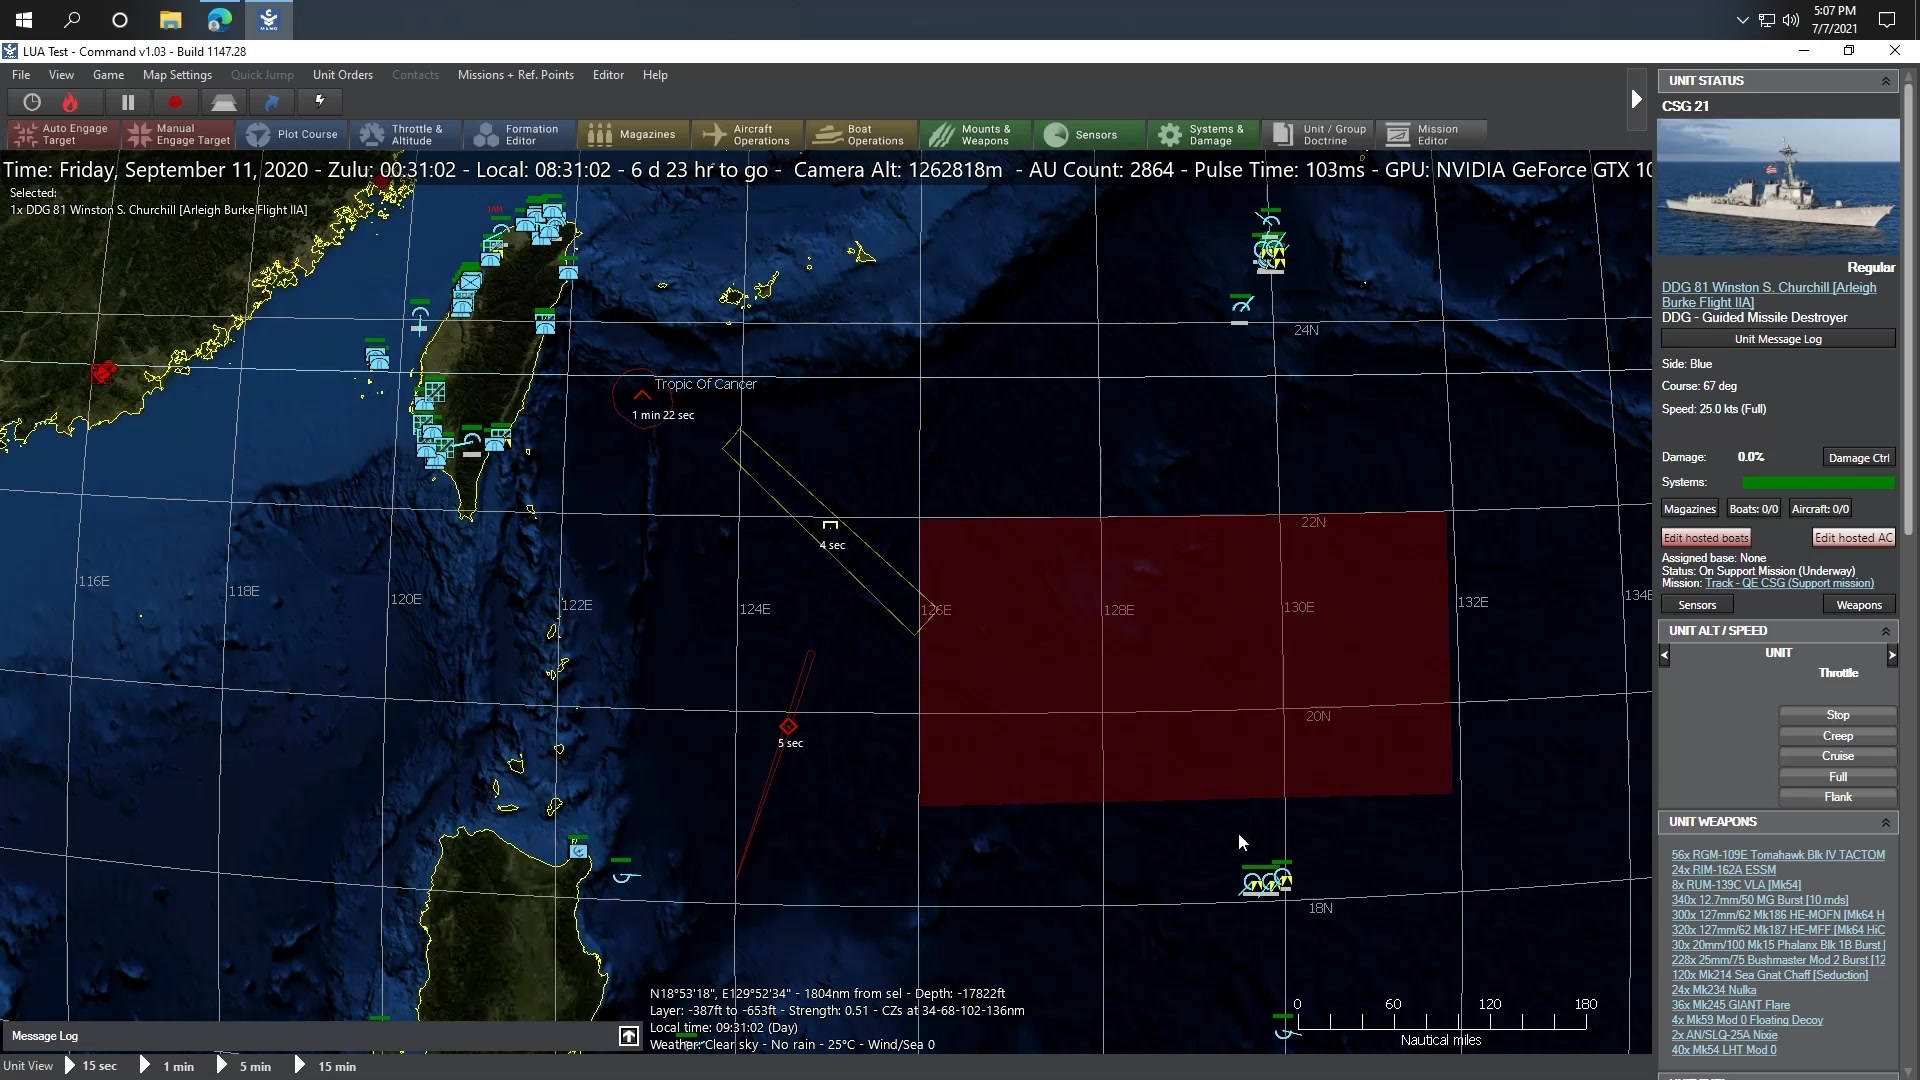This screenshot has height=1080, width=1920.
Task: Open the Map Settings menu
Action: [x=177, y=75]
